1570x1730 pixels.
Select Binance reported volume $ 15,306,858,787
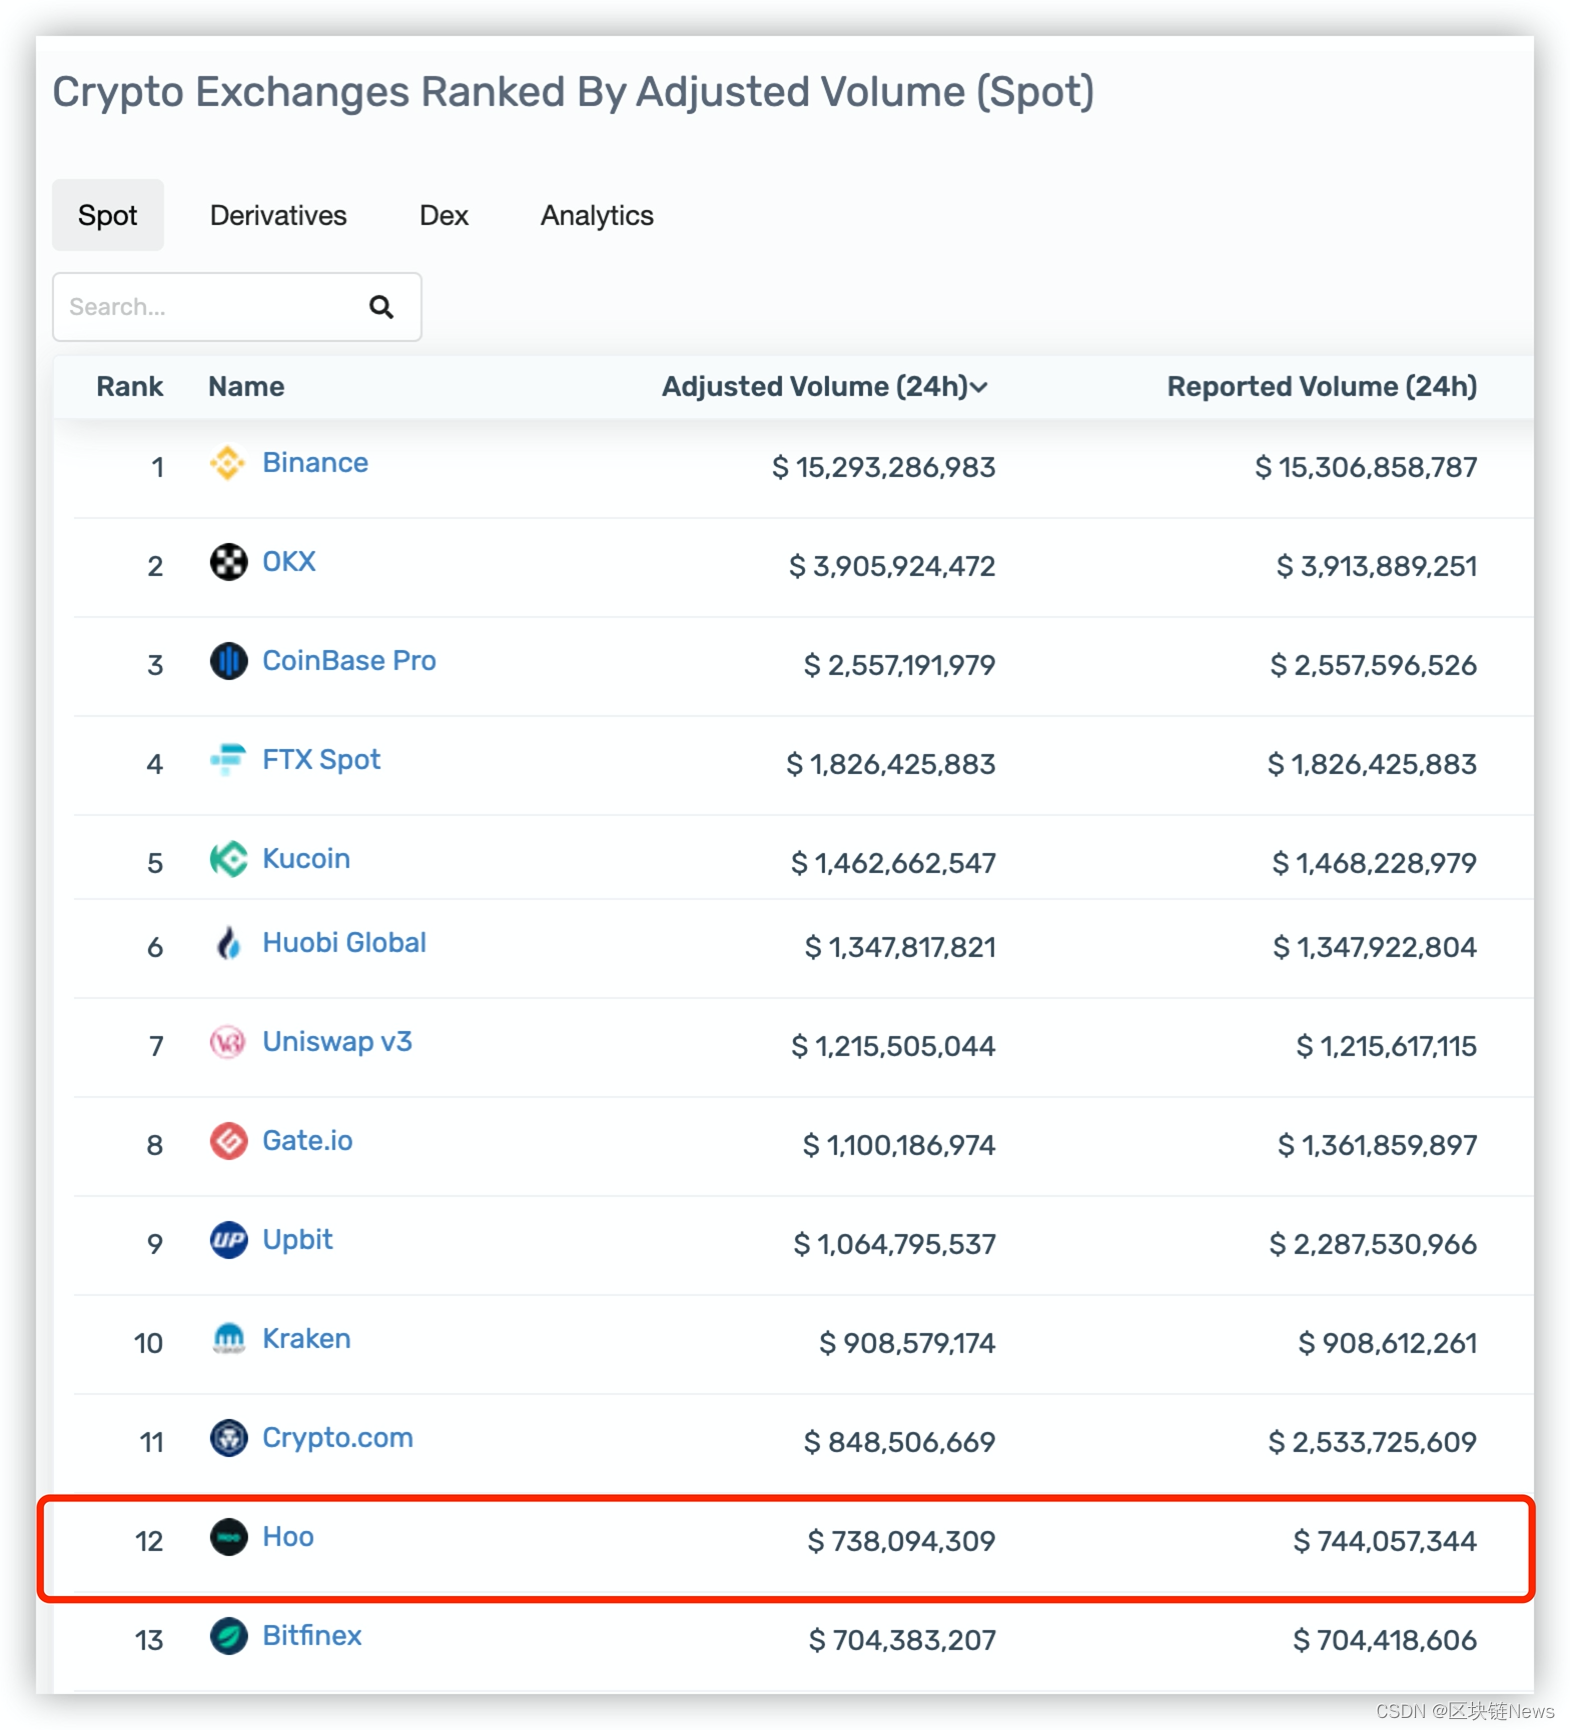pyautogui.click(x=1366, y=467)
